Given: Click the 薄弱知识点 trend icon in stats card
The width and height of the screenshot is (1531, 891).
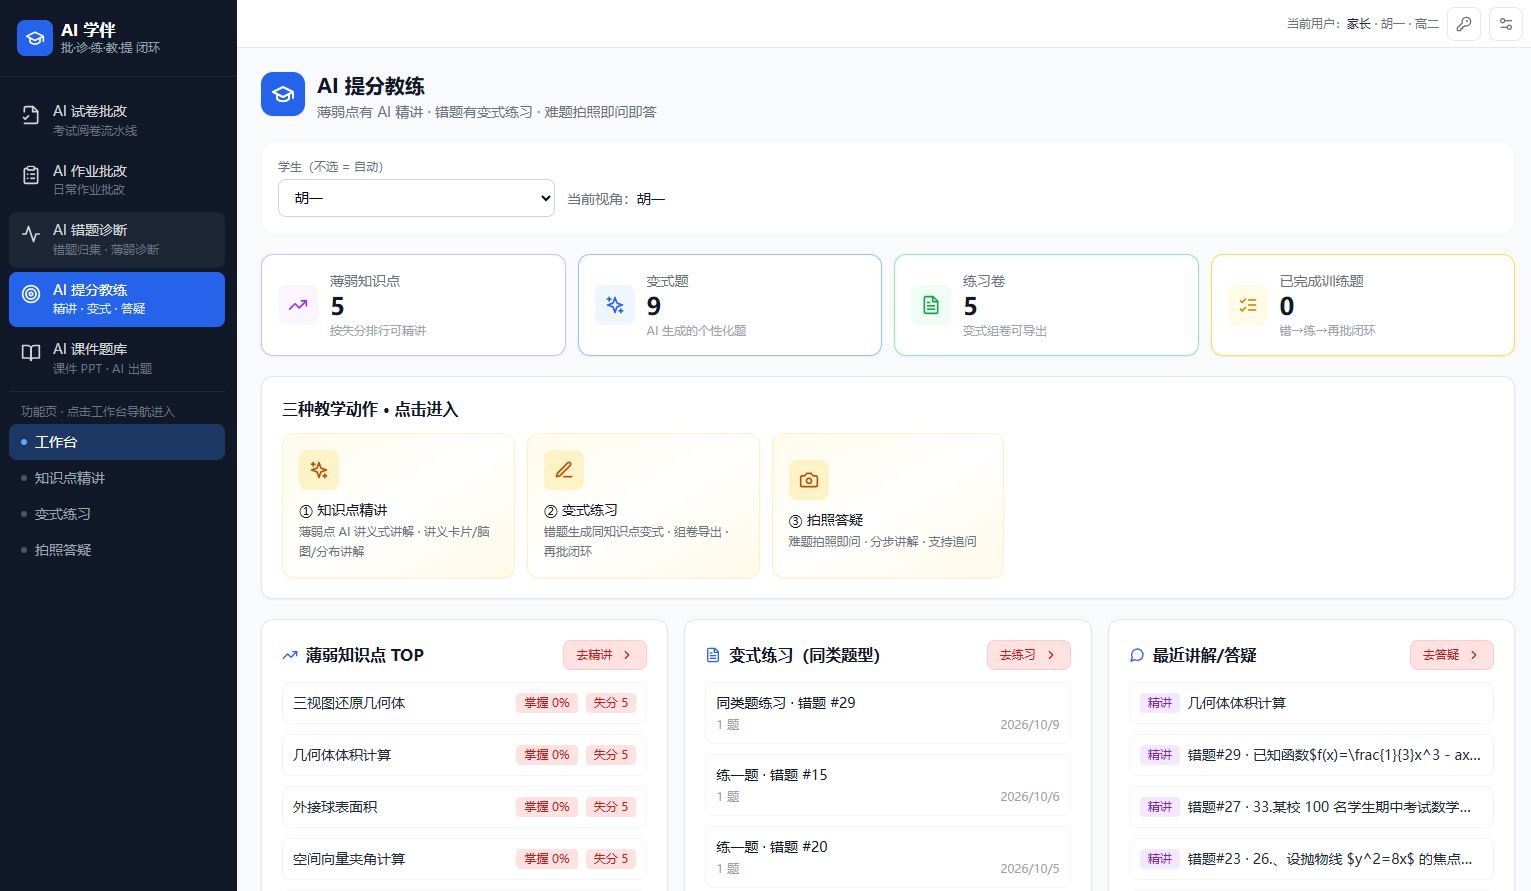Looking at the screenshot, I should (x=298, y=305).
